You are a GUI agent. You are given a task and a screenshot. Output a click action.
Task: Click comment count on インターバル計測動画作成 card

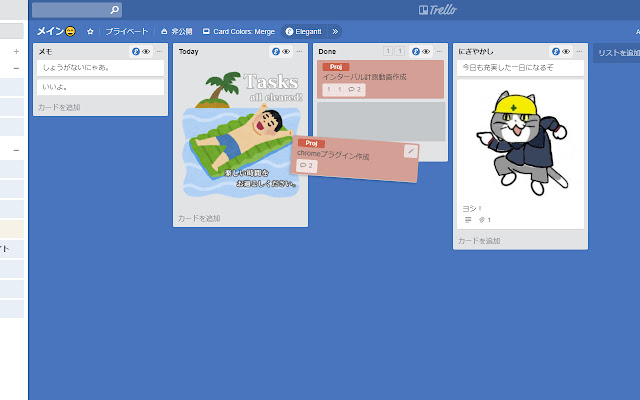pos(355,89)
